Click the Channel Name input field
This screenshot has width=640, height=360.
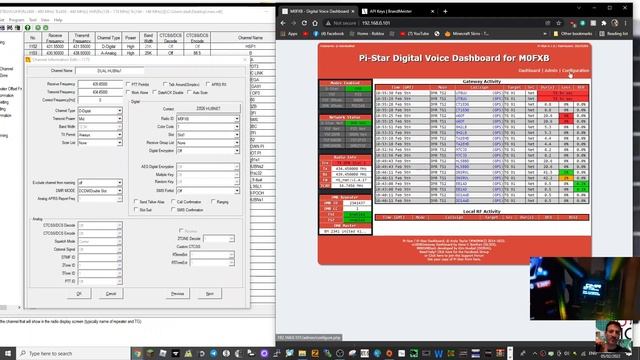109,71
